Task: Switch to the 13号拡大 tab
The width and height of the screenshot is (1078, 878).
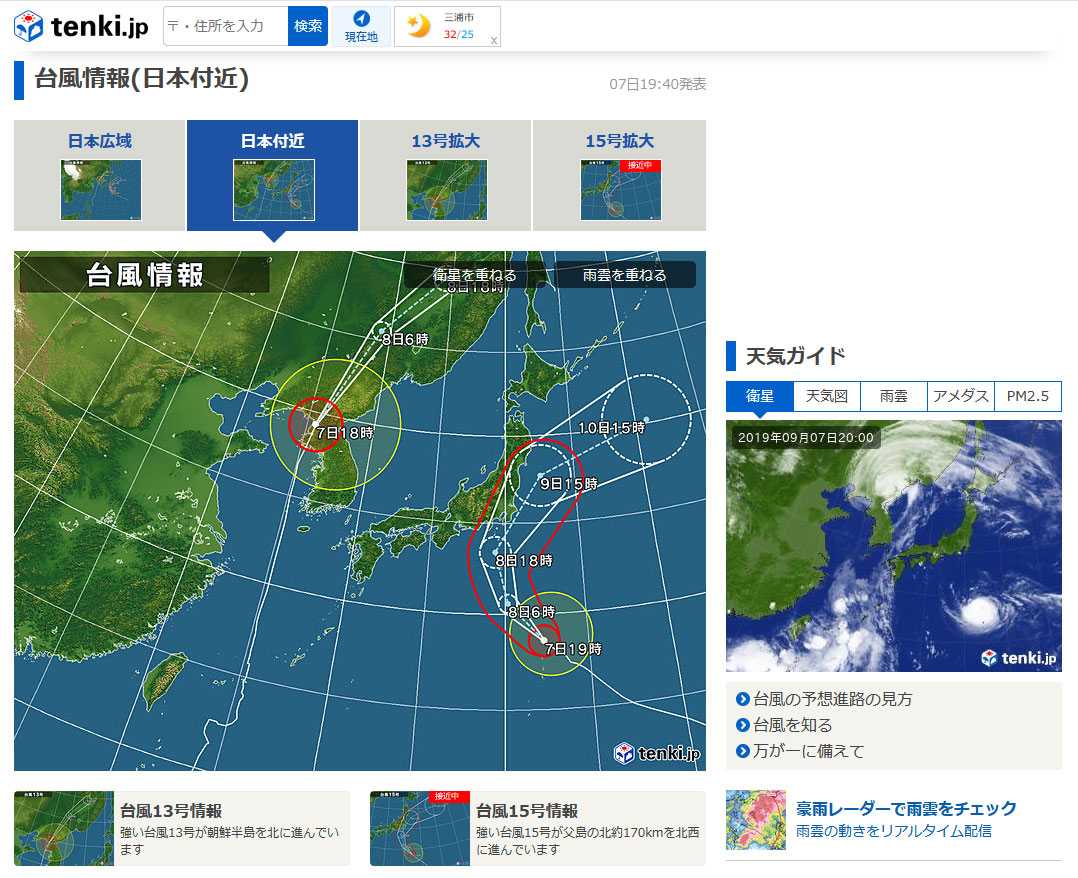Action: [446, 176]
